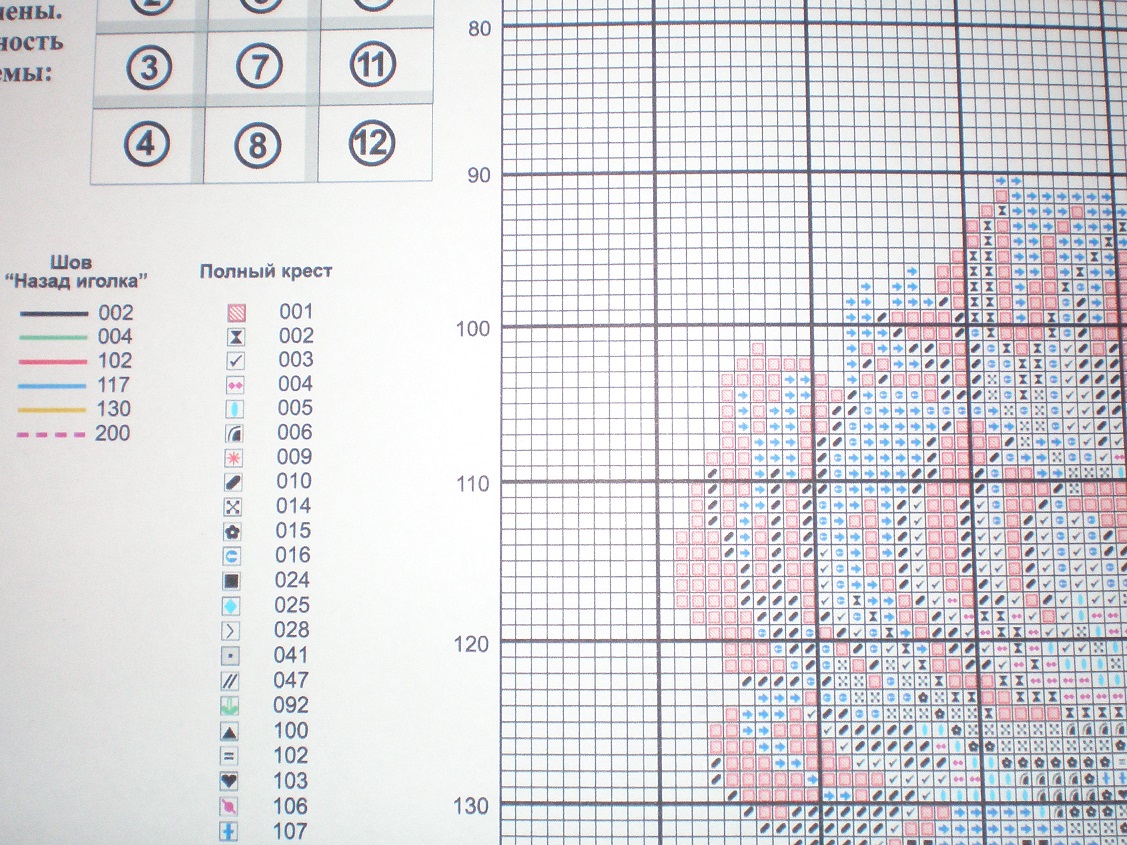Click the pink hatched symbol for thread 001
This screenshot has width=1127, height=845.
tap(232, 312)
